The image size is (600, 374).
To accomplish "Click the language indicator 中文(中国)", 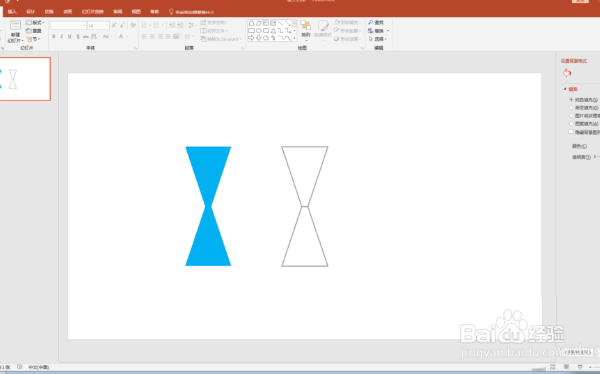I will tap(39, 367).
